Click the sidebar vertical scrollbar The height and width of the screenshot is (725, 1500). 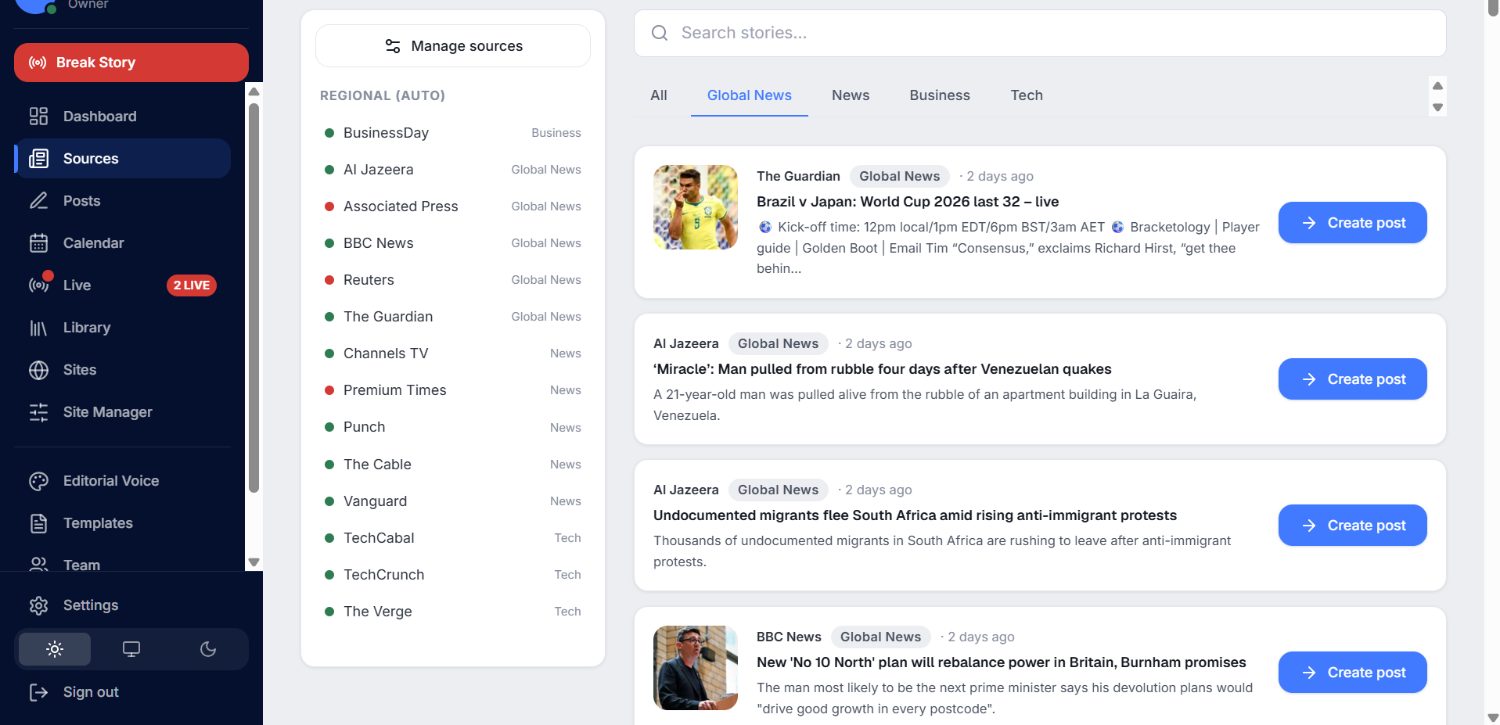pyautogui.click(x=254, y=300)
